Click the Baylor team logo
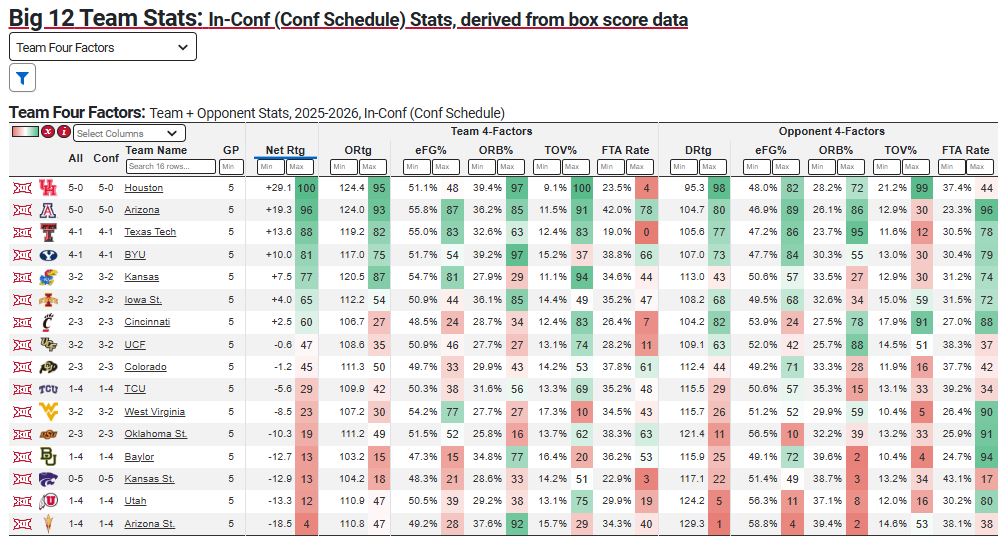The width and height of the screenshot is (1008, 546). [x=47, y=457]
